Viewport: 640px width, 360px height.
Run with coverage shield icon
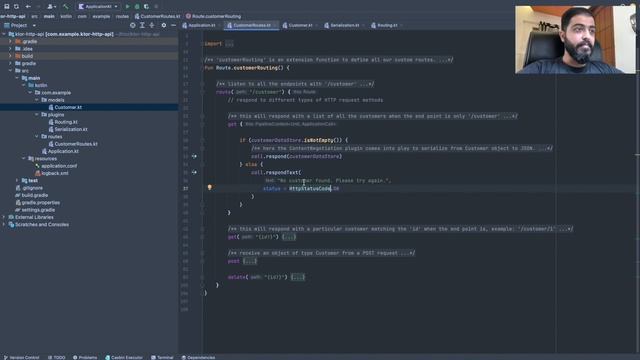tap(147, 7)
